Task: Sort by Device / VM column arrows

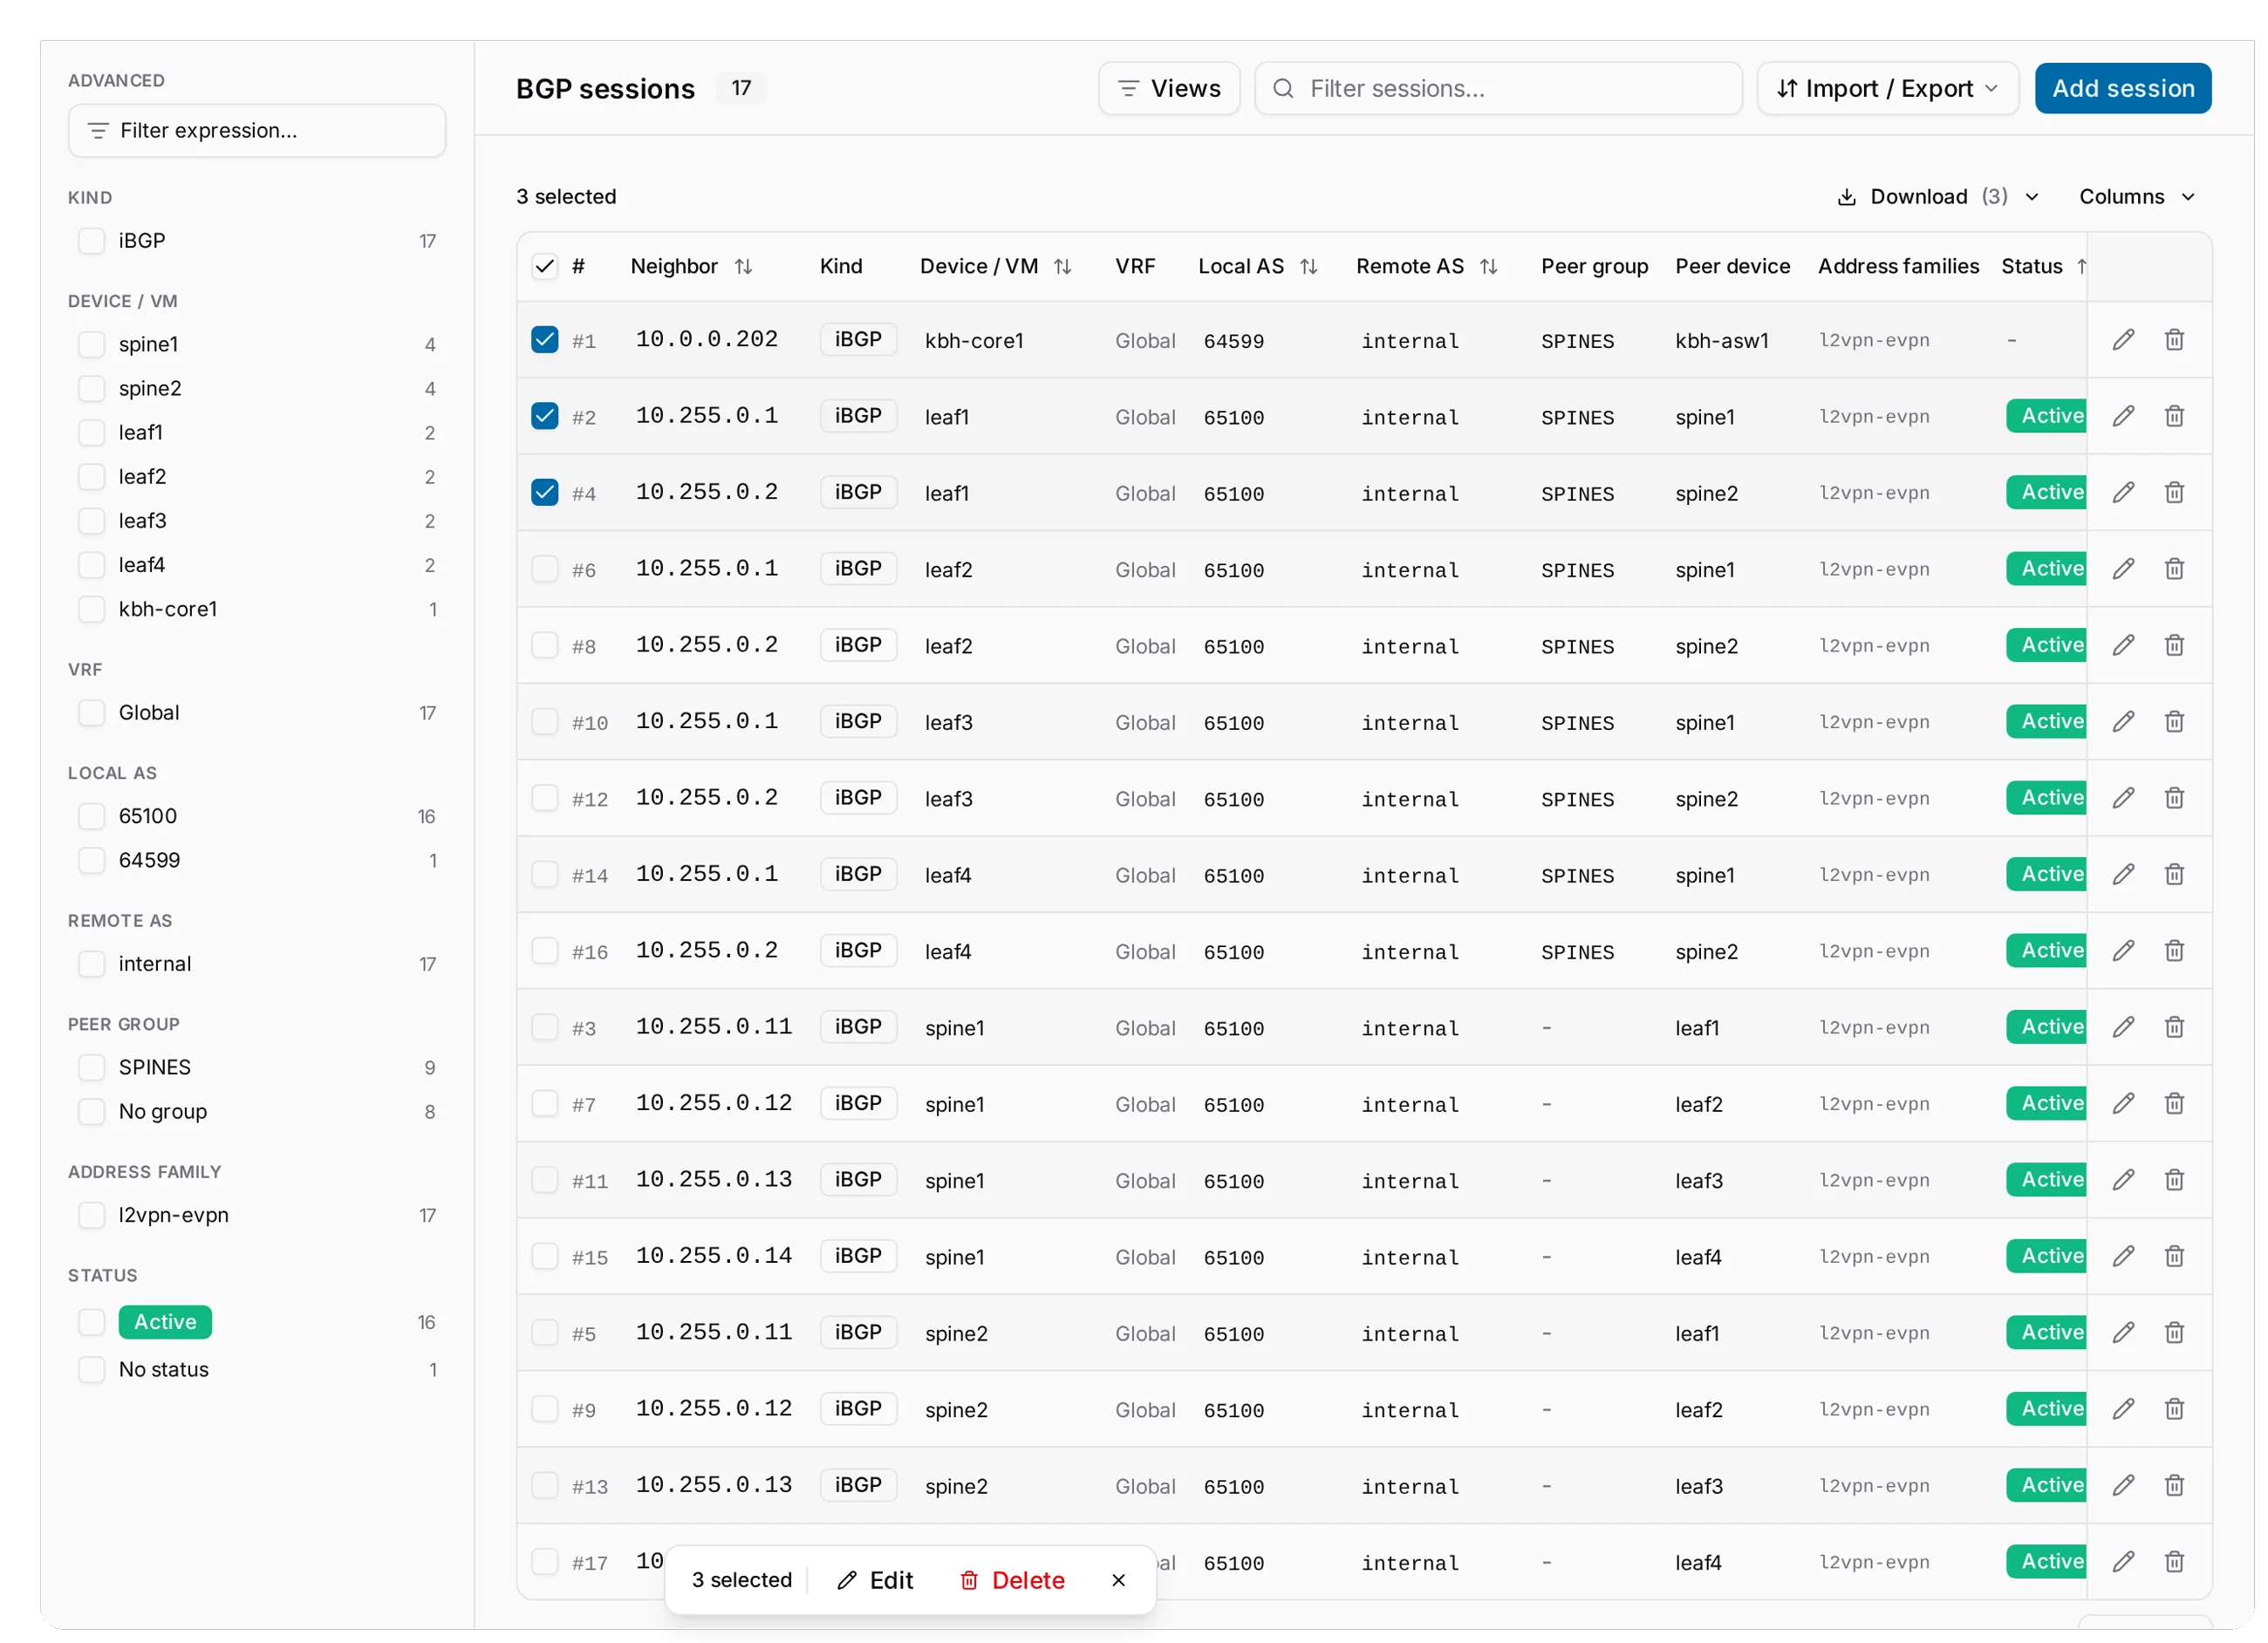Action: pos(1062,267)
